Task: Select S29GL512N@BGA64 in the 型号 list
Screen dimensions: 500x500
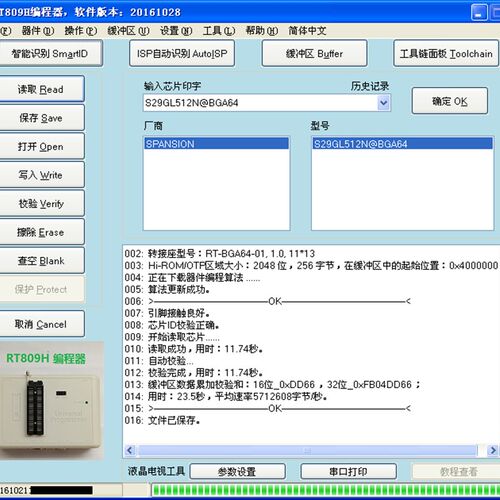Action: click(x=402, y=144)
